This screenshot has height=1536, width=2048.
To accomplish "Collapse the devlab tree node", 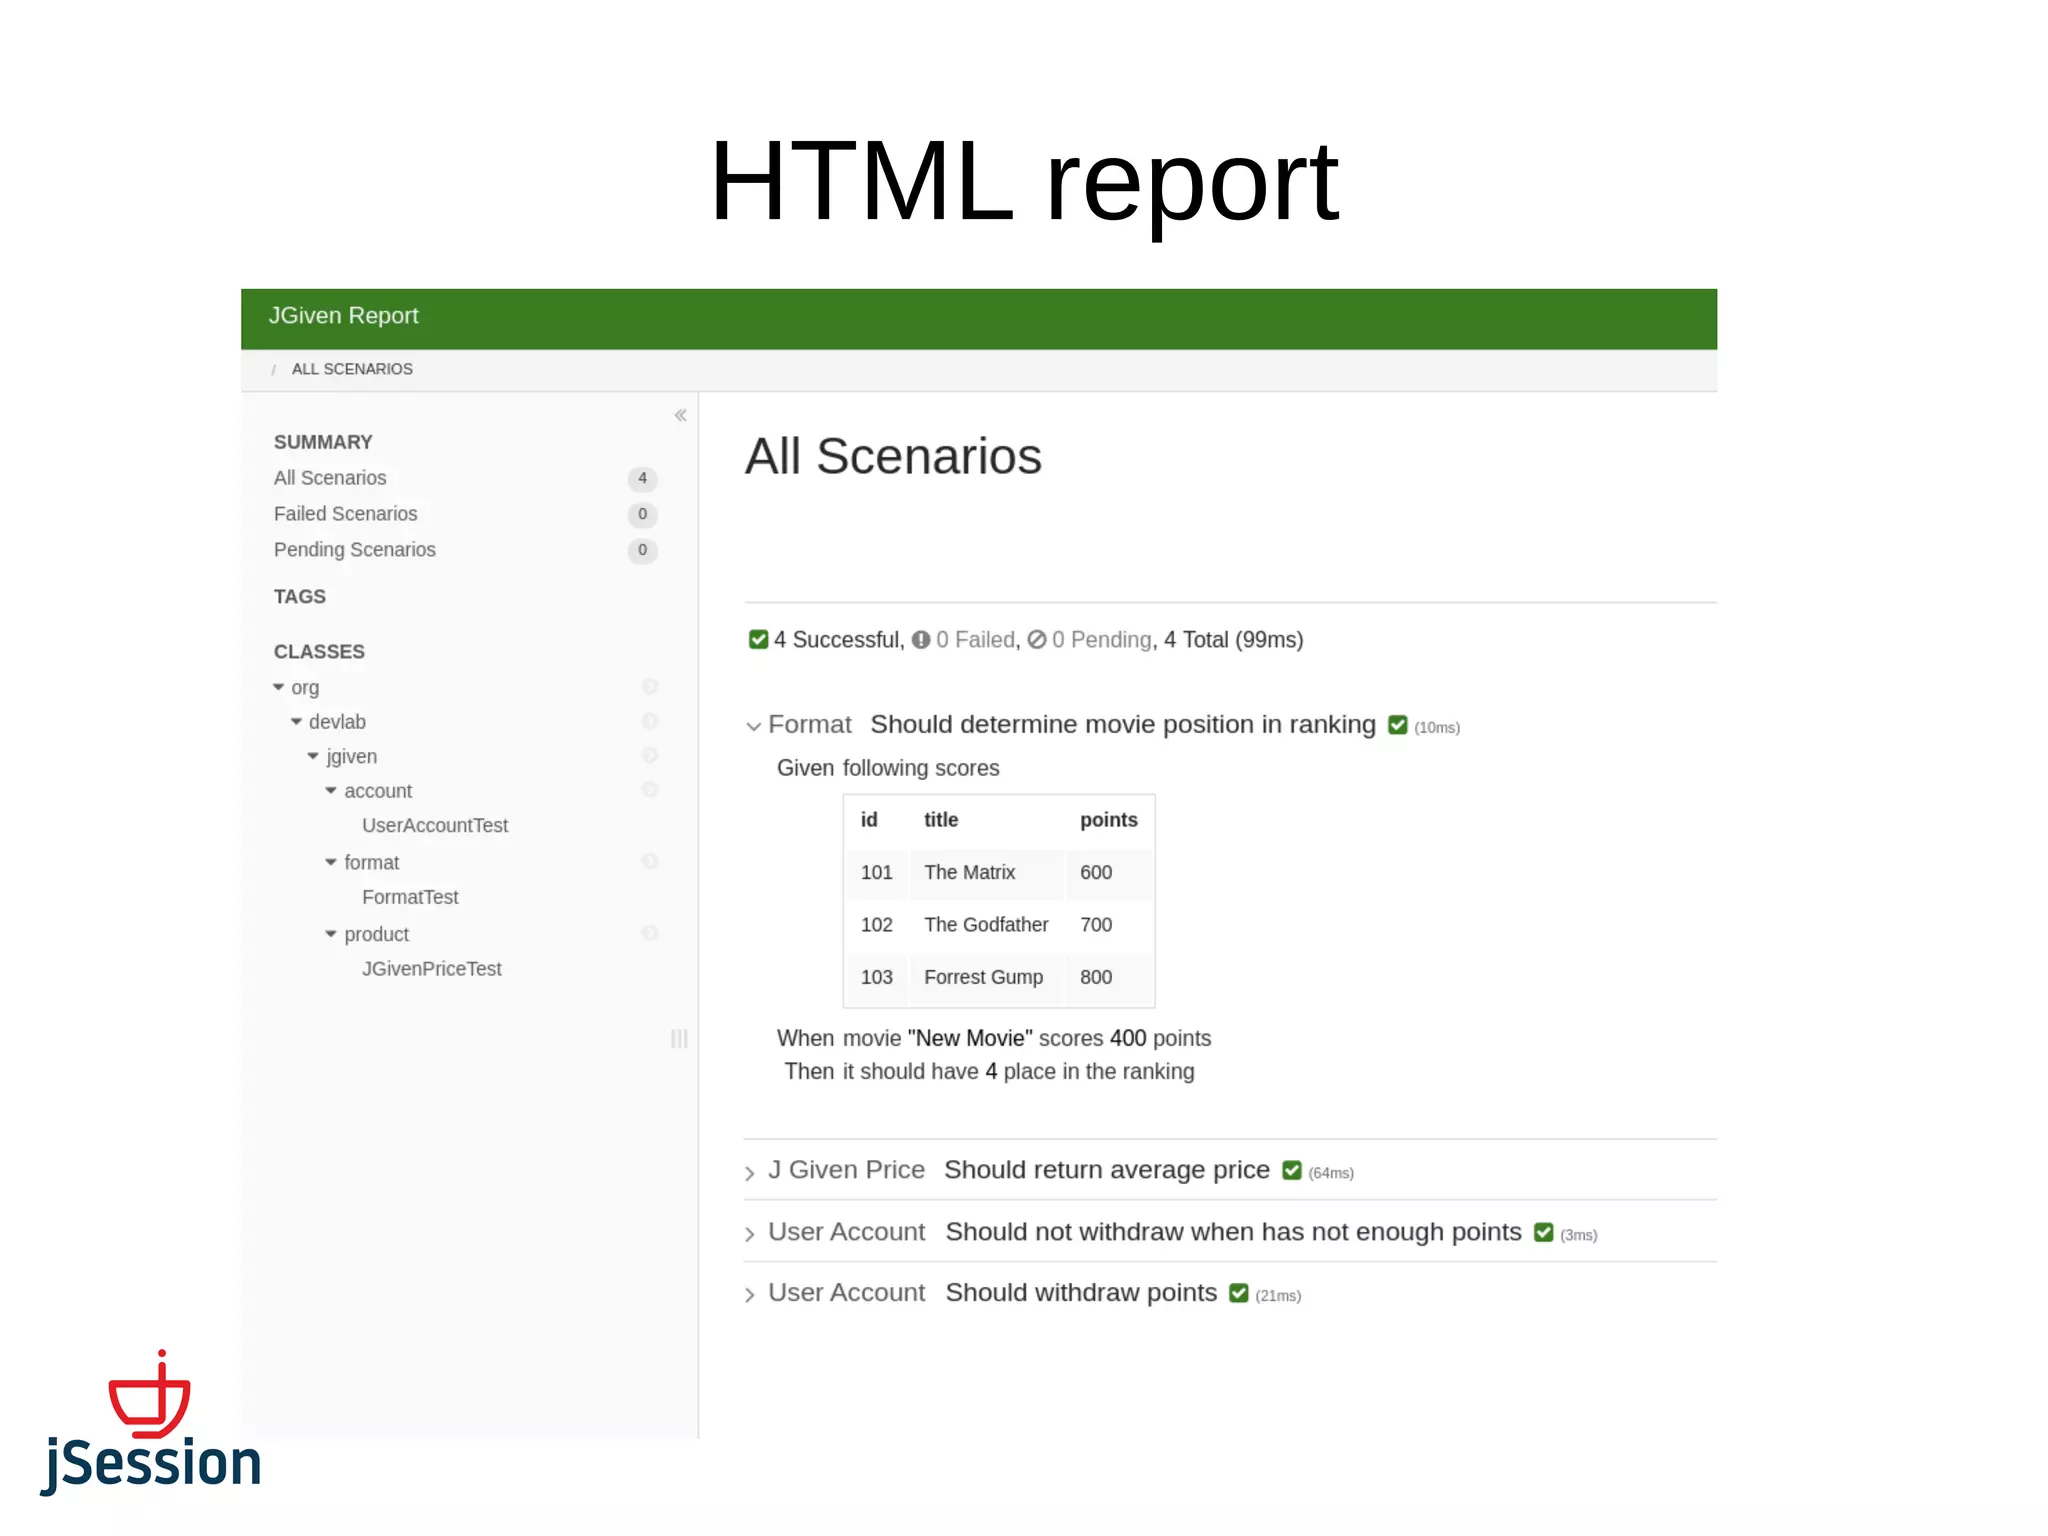I will pyautogui.click(x=296, y=721).
